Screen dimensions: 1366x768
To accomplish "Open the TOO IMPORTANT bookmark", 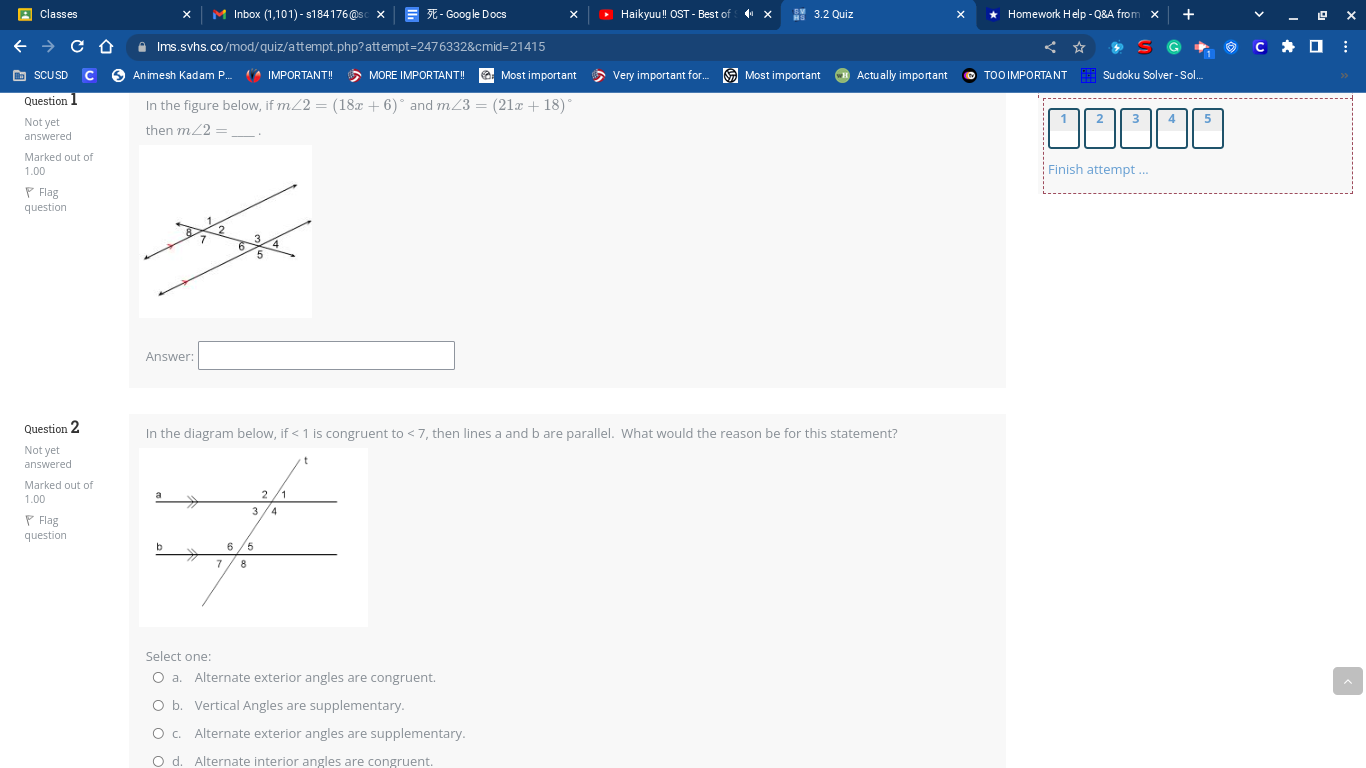I will 1015,75.
